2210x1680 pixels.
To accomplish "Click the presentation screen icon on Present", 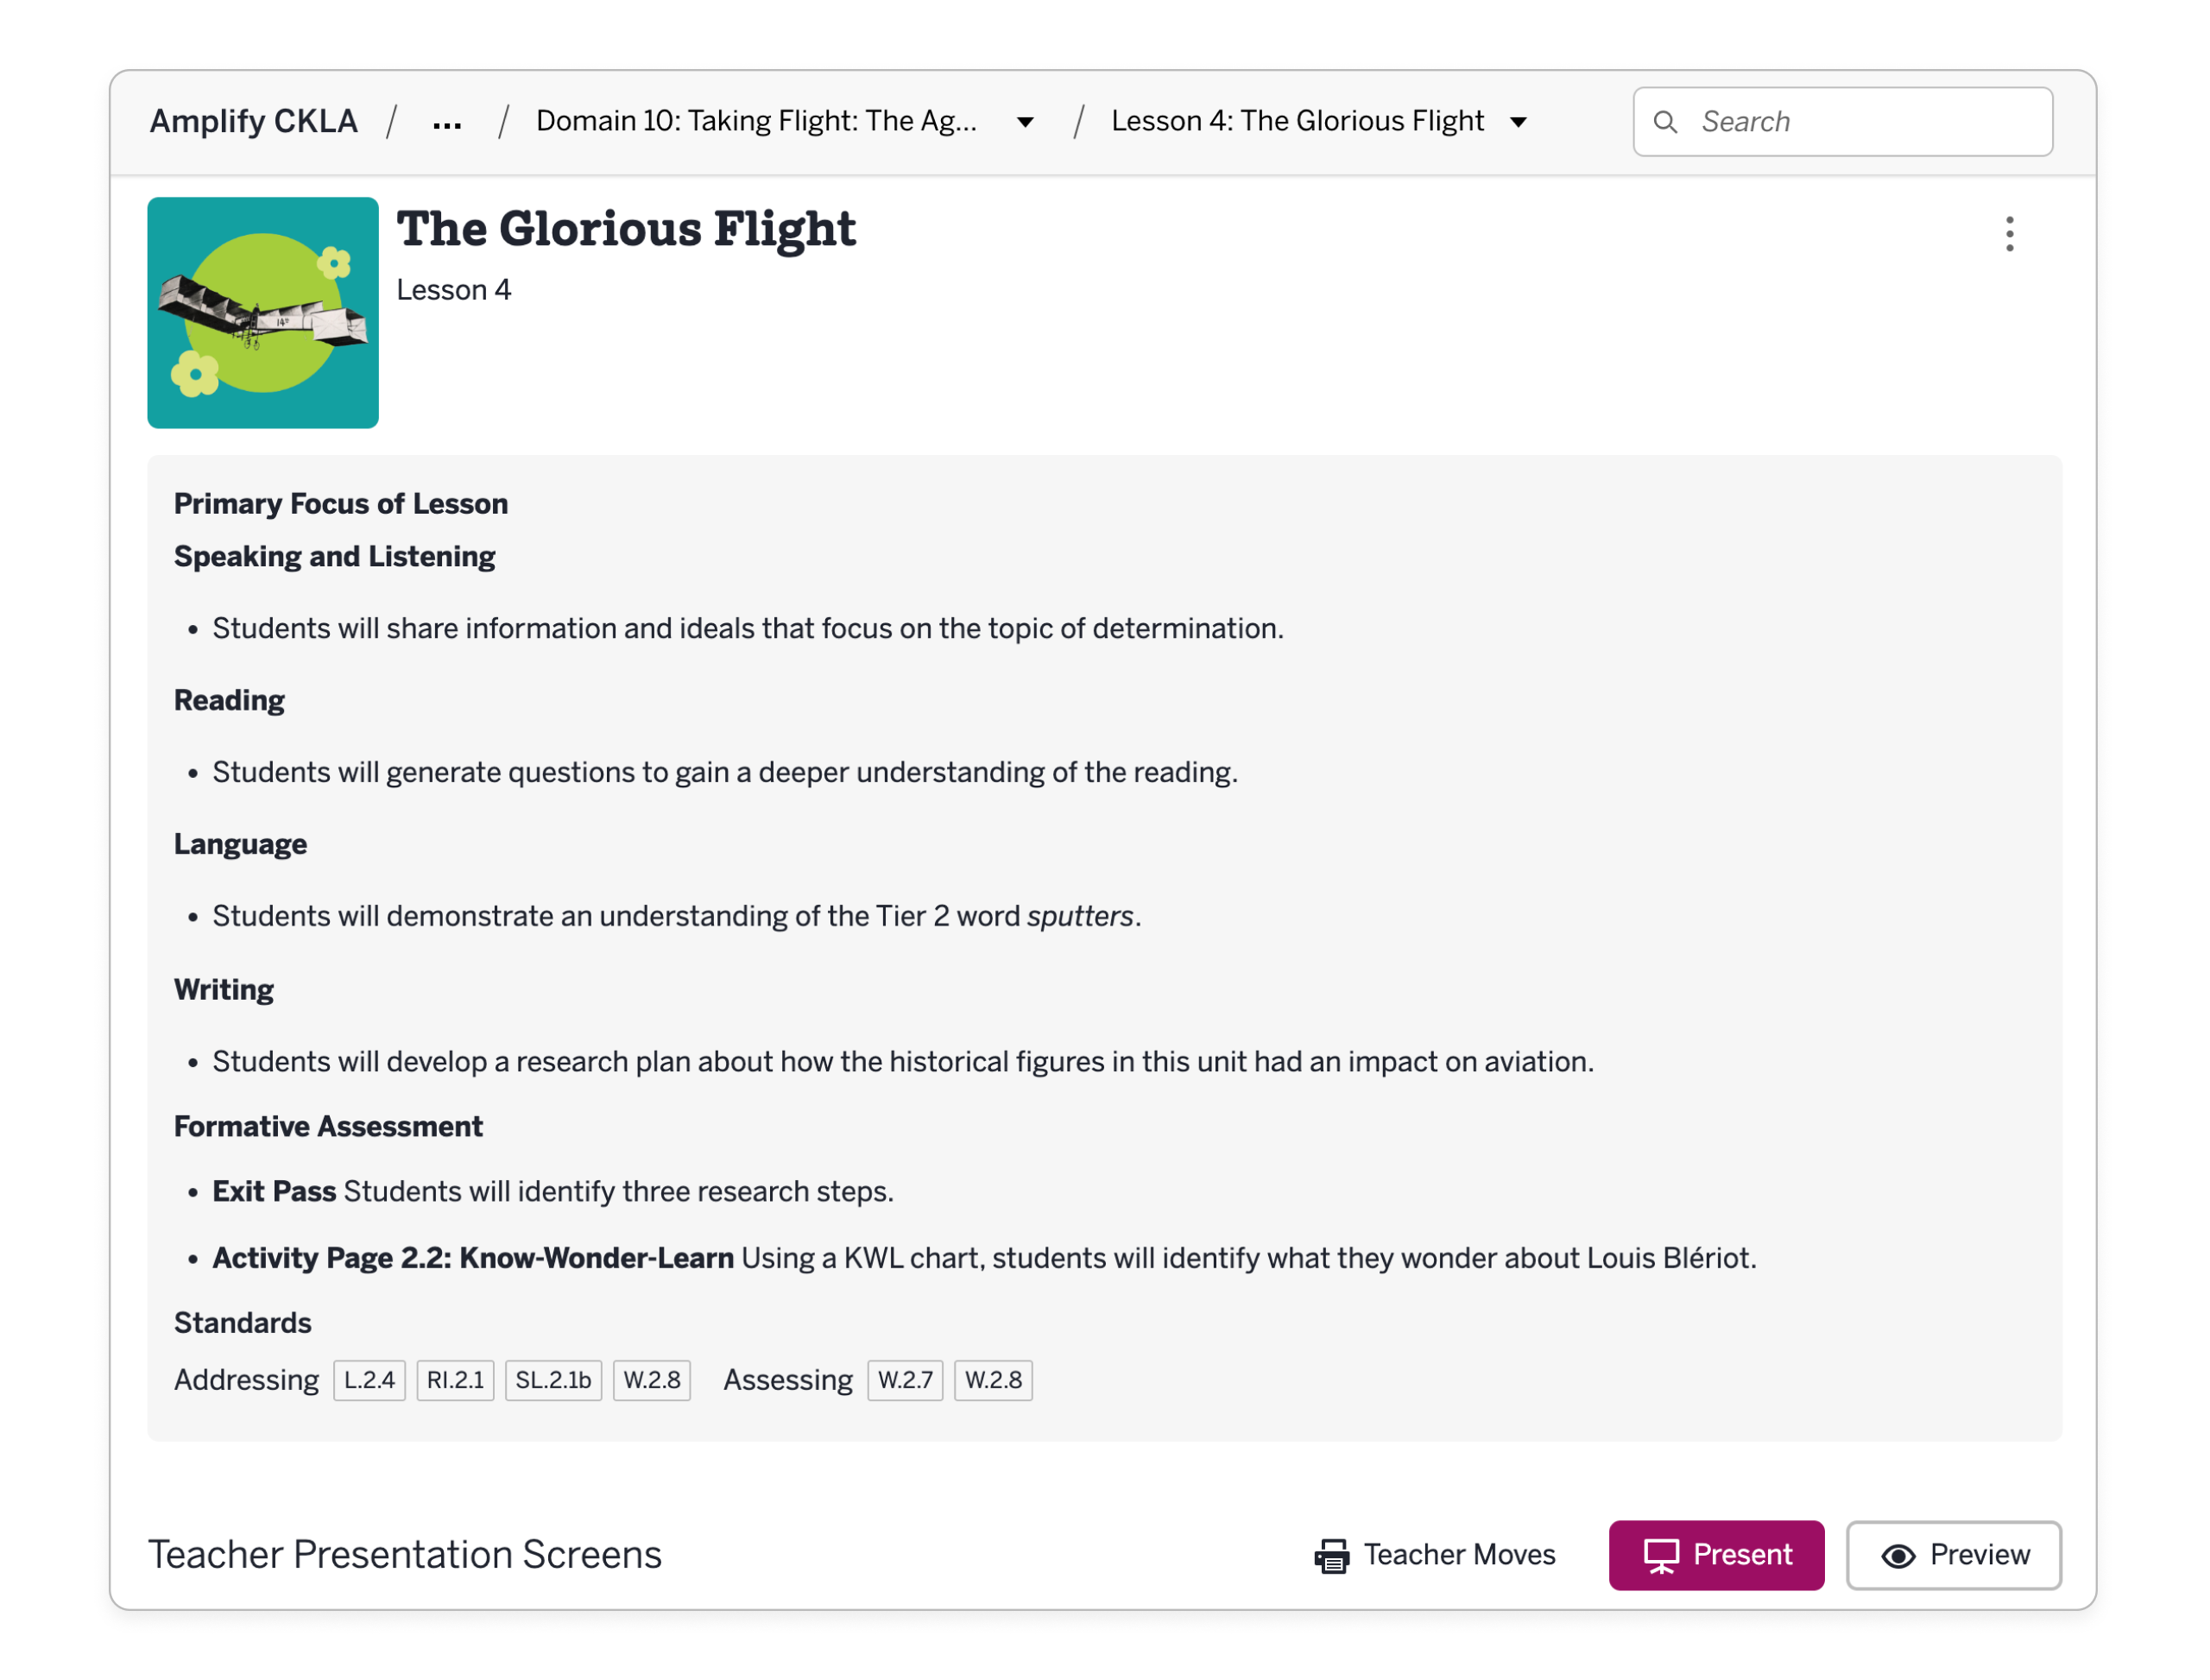I will (x=1660, y=1555).
